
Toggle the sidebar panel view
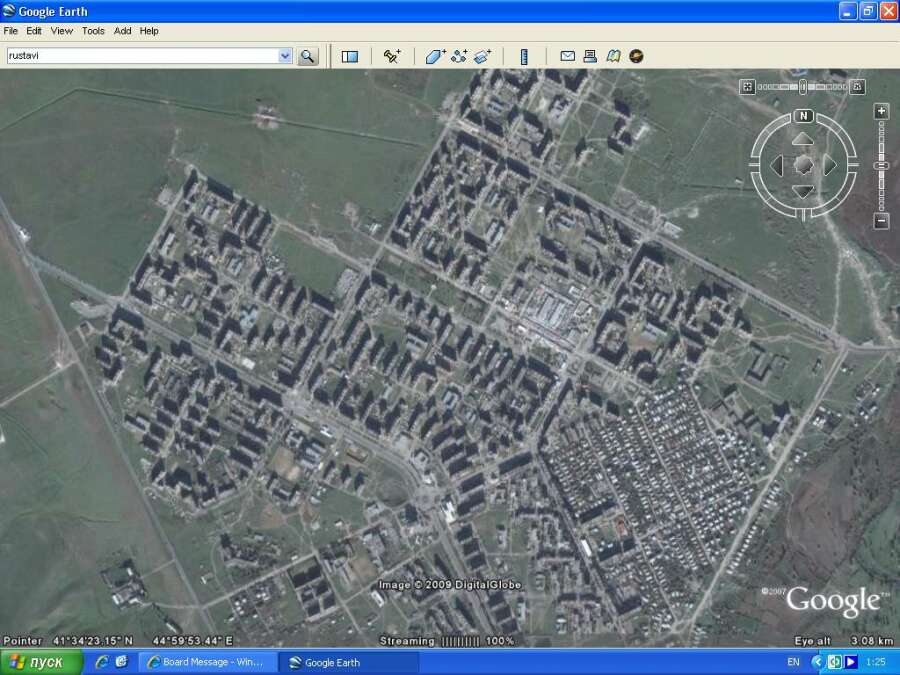[x=349, y=56]
